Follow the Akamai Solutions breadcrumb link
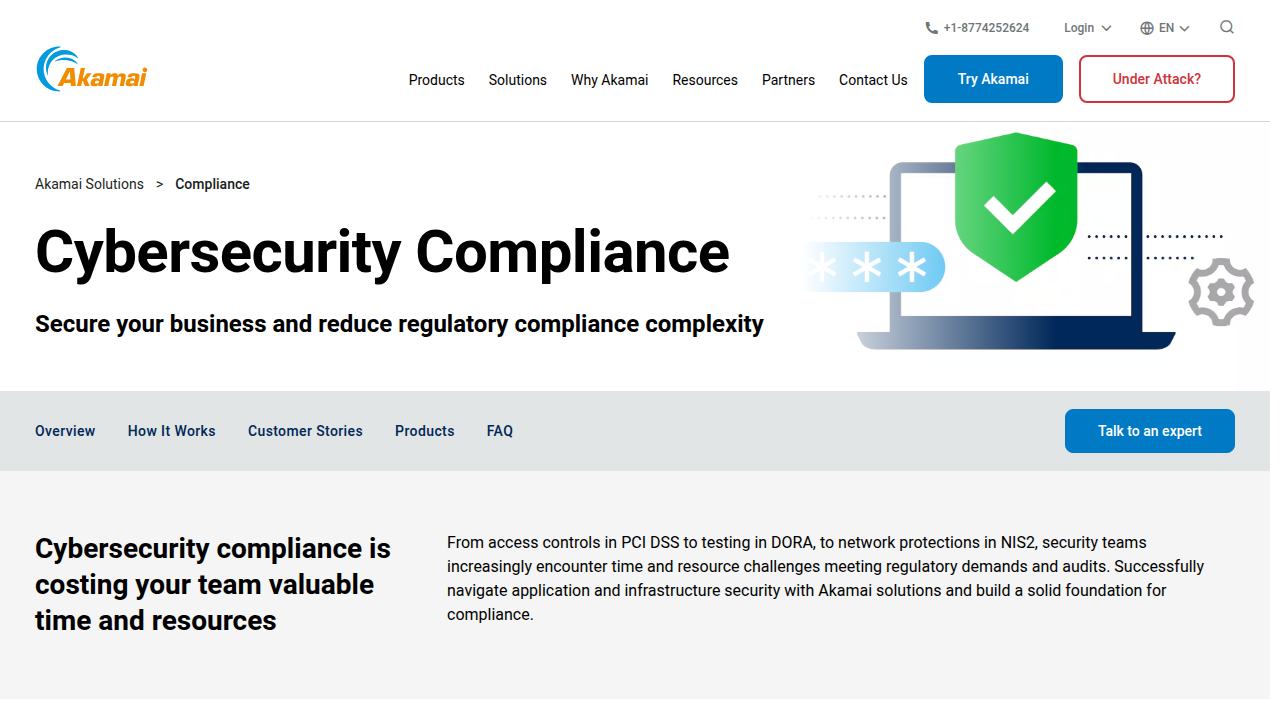The image size is (1280, 720). pos(90,184)
